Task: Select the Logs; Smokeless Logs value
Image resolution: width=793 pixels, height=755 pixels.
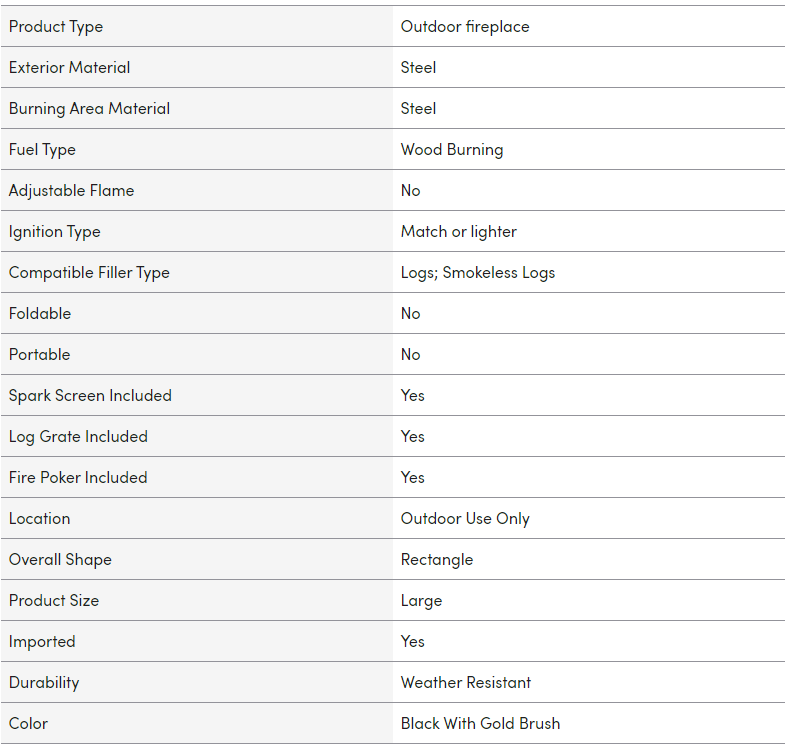Action: [x=478, y=273]
